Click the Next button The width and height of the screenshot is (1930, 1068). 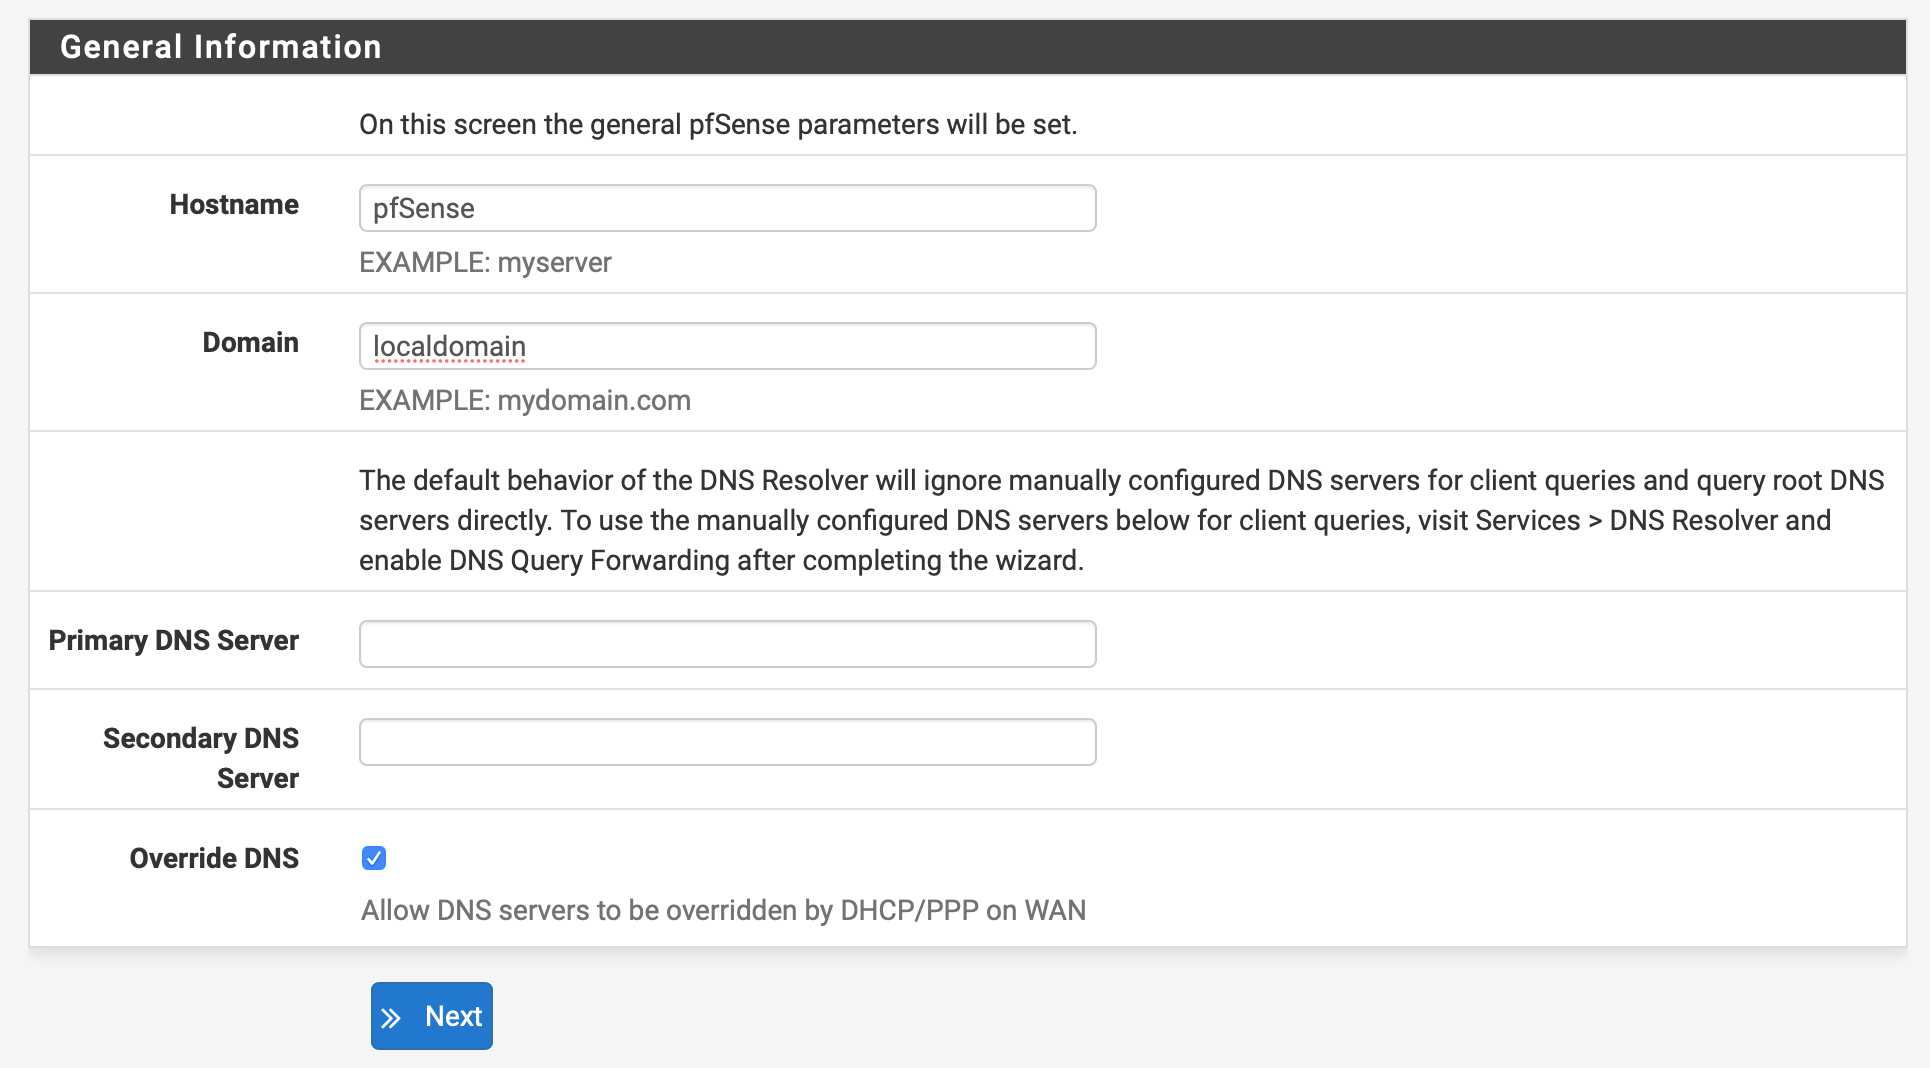432,1016
